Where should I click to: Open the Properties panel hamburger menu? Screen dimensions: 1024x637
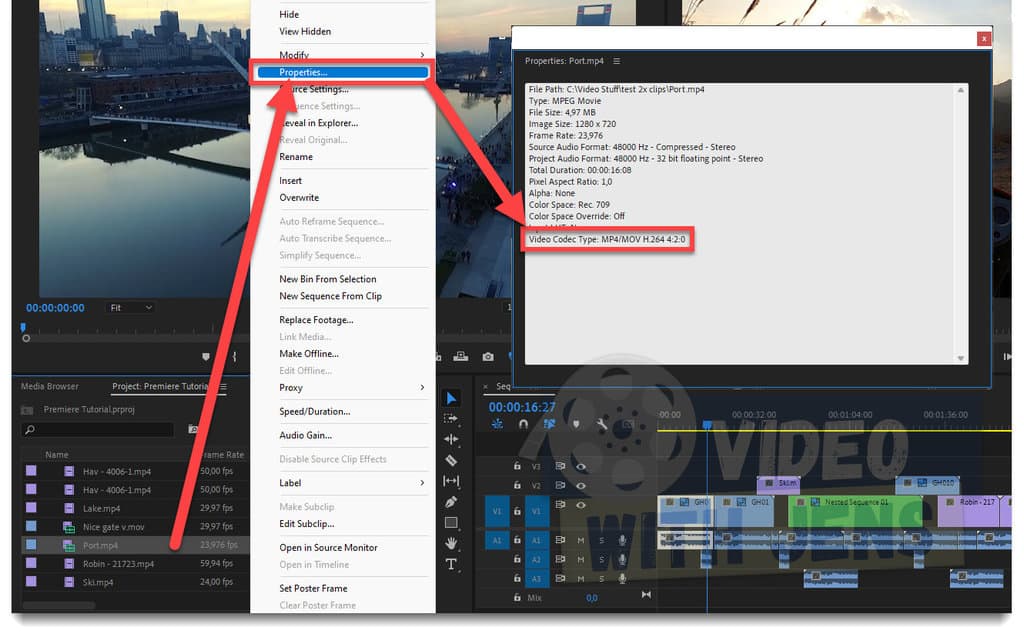(x=616, y=61)
